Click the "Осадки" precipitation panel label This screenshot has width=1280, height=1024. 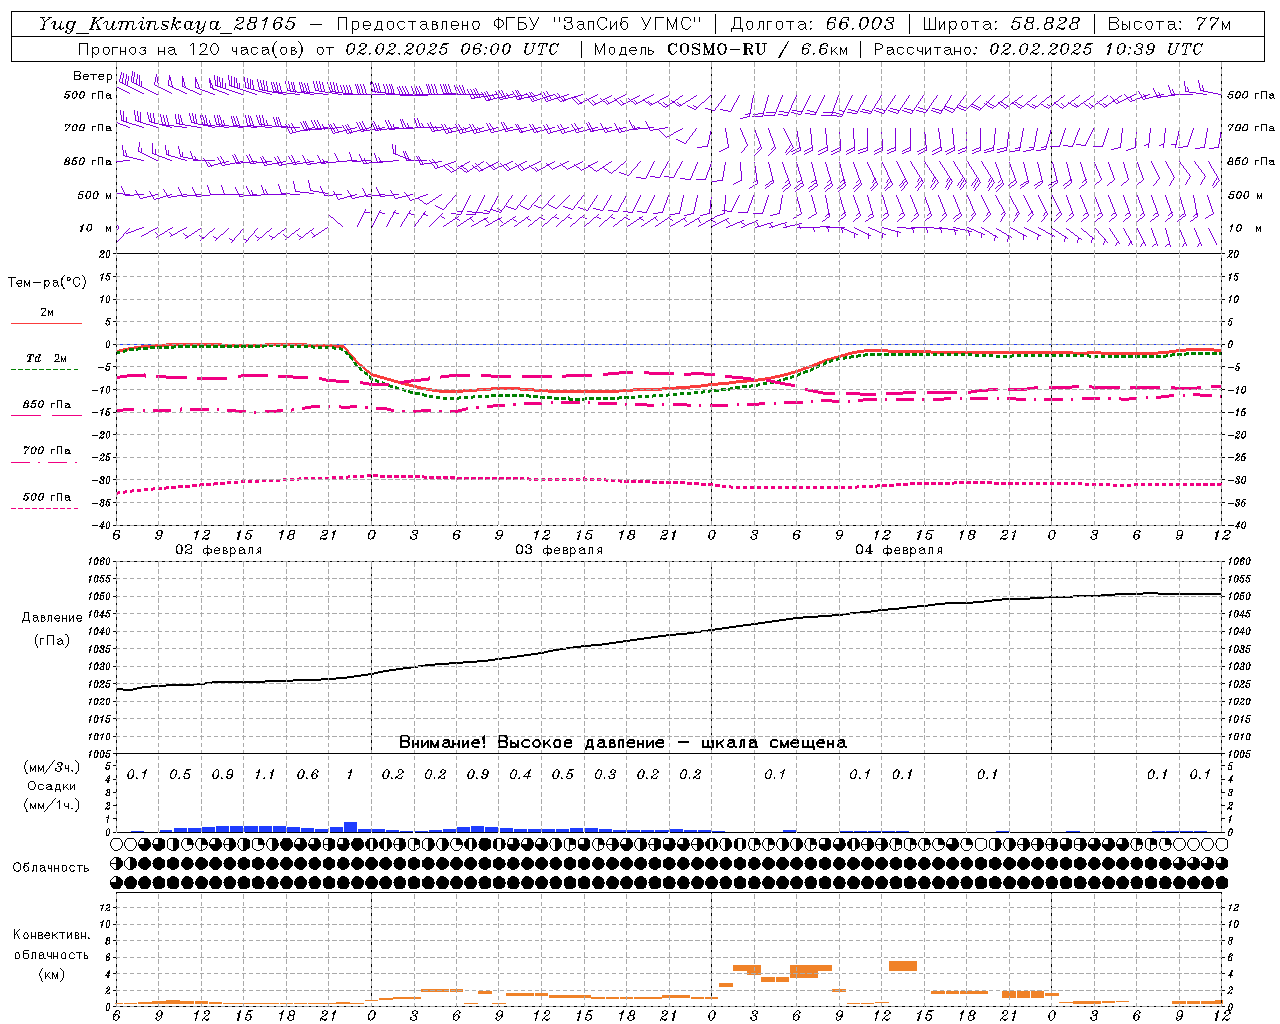51,786
